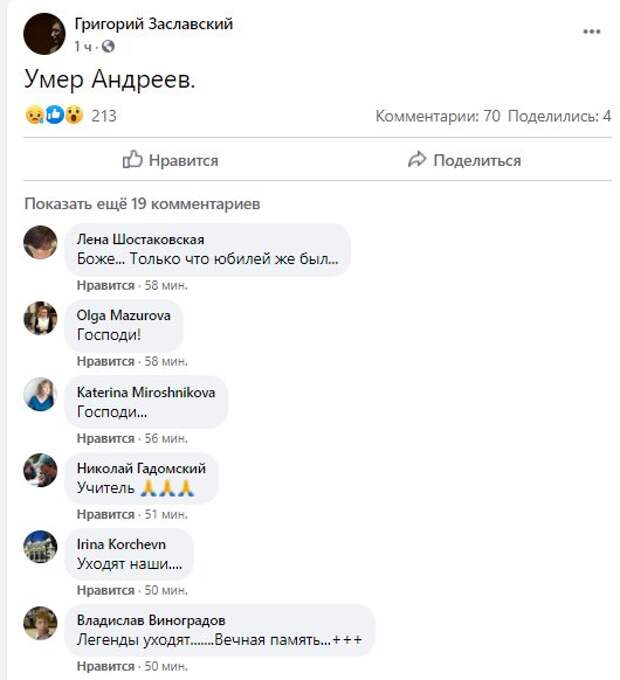
Task: Open Николай Гадомский avatar
Action: (40, 471)
